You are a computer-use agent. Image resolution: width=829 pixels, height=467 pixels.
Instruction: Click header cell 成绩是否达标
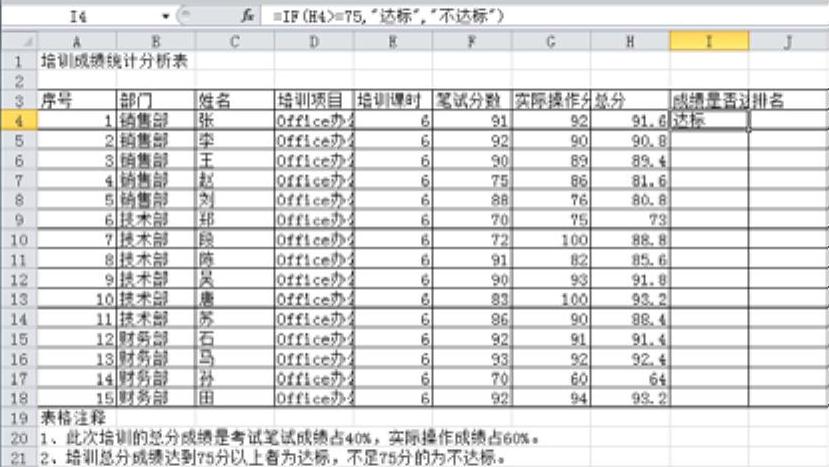[709, 100]
